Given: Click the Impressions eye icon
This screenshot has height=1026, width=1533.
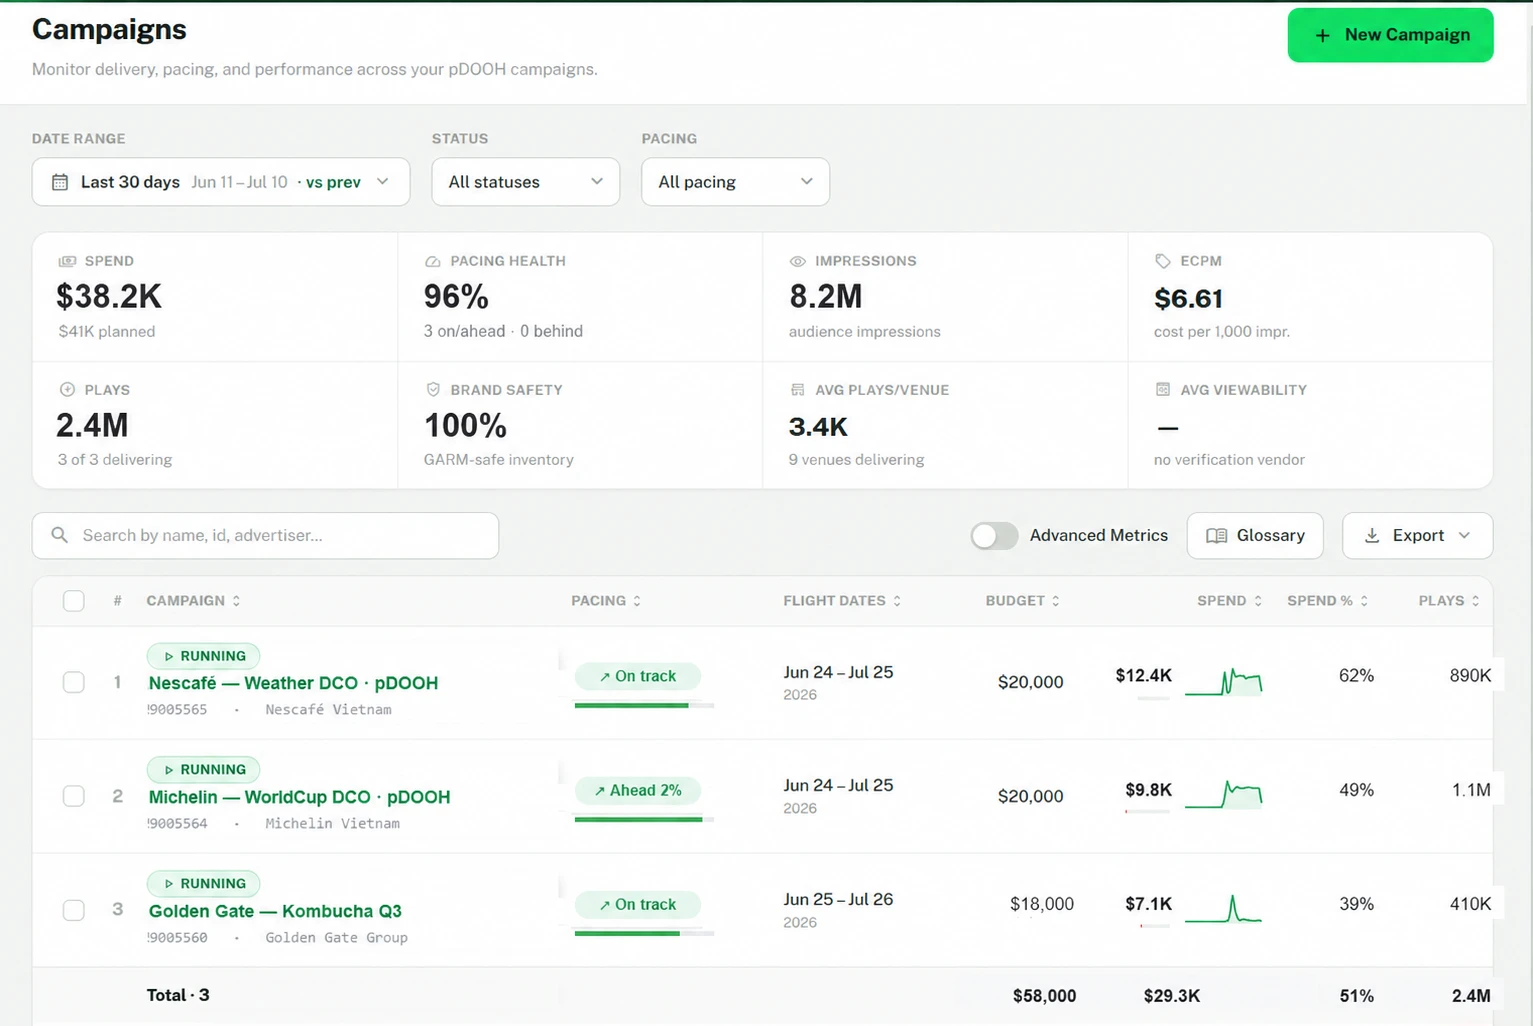Looking at the screenshot, I should coord(798,261).
